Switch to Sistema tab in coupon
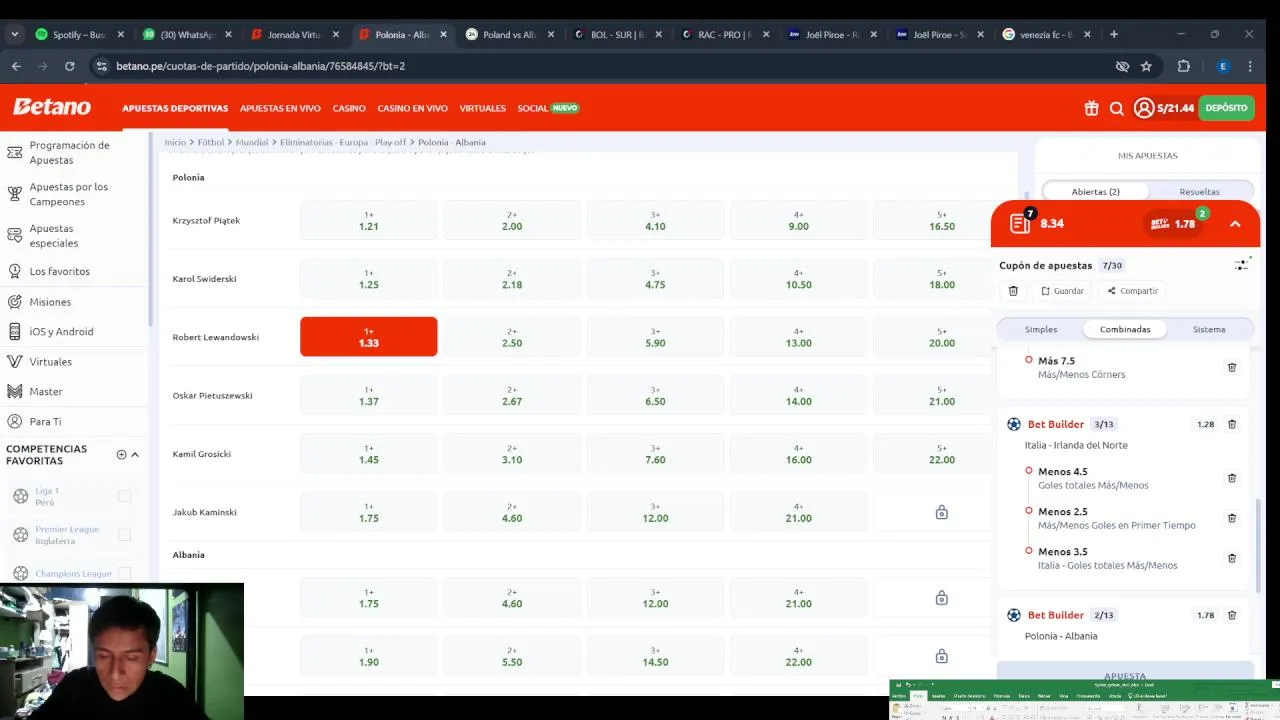The width and height of the screenshot is (1280, 720). (1209, 329)
